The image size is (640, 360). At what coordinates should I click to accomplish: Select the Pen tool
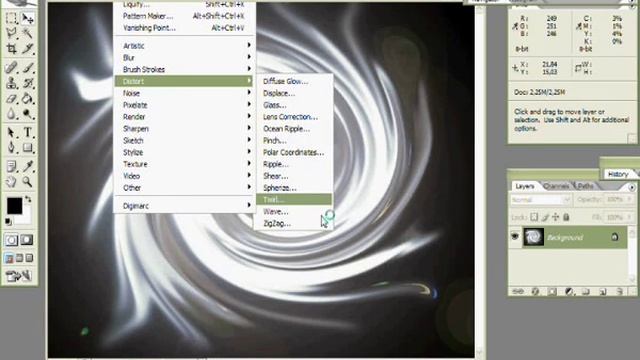click(x=11, y=147)
